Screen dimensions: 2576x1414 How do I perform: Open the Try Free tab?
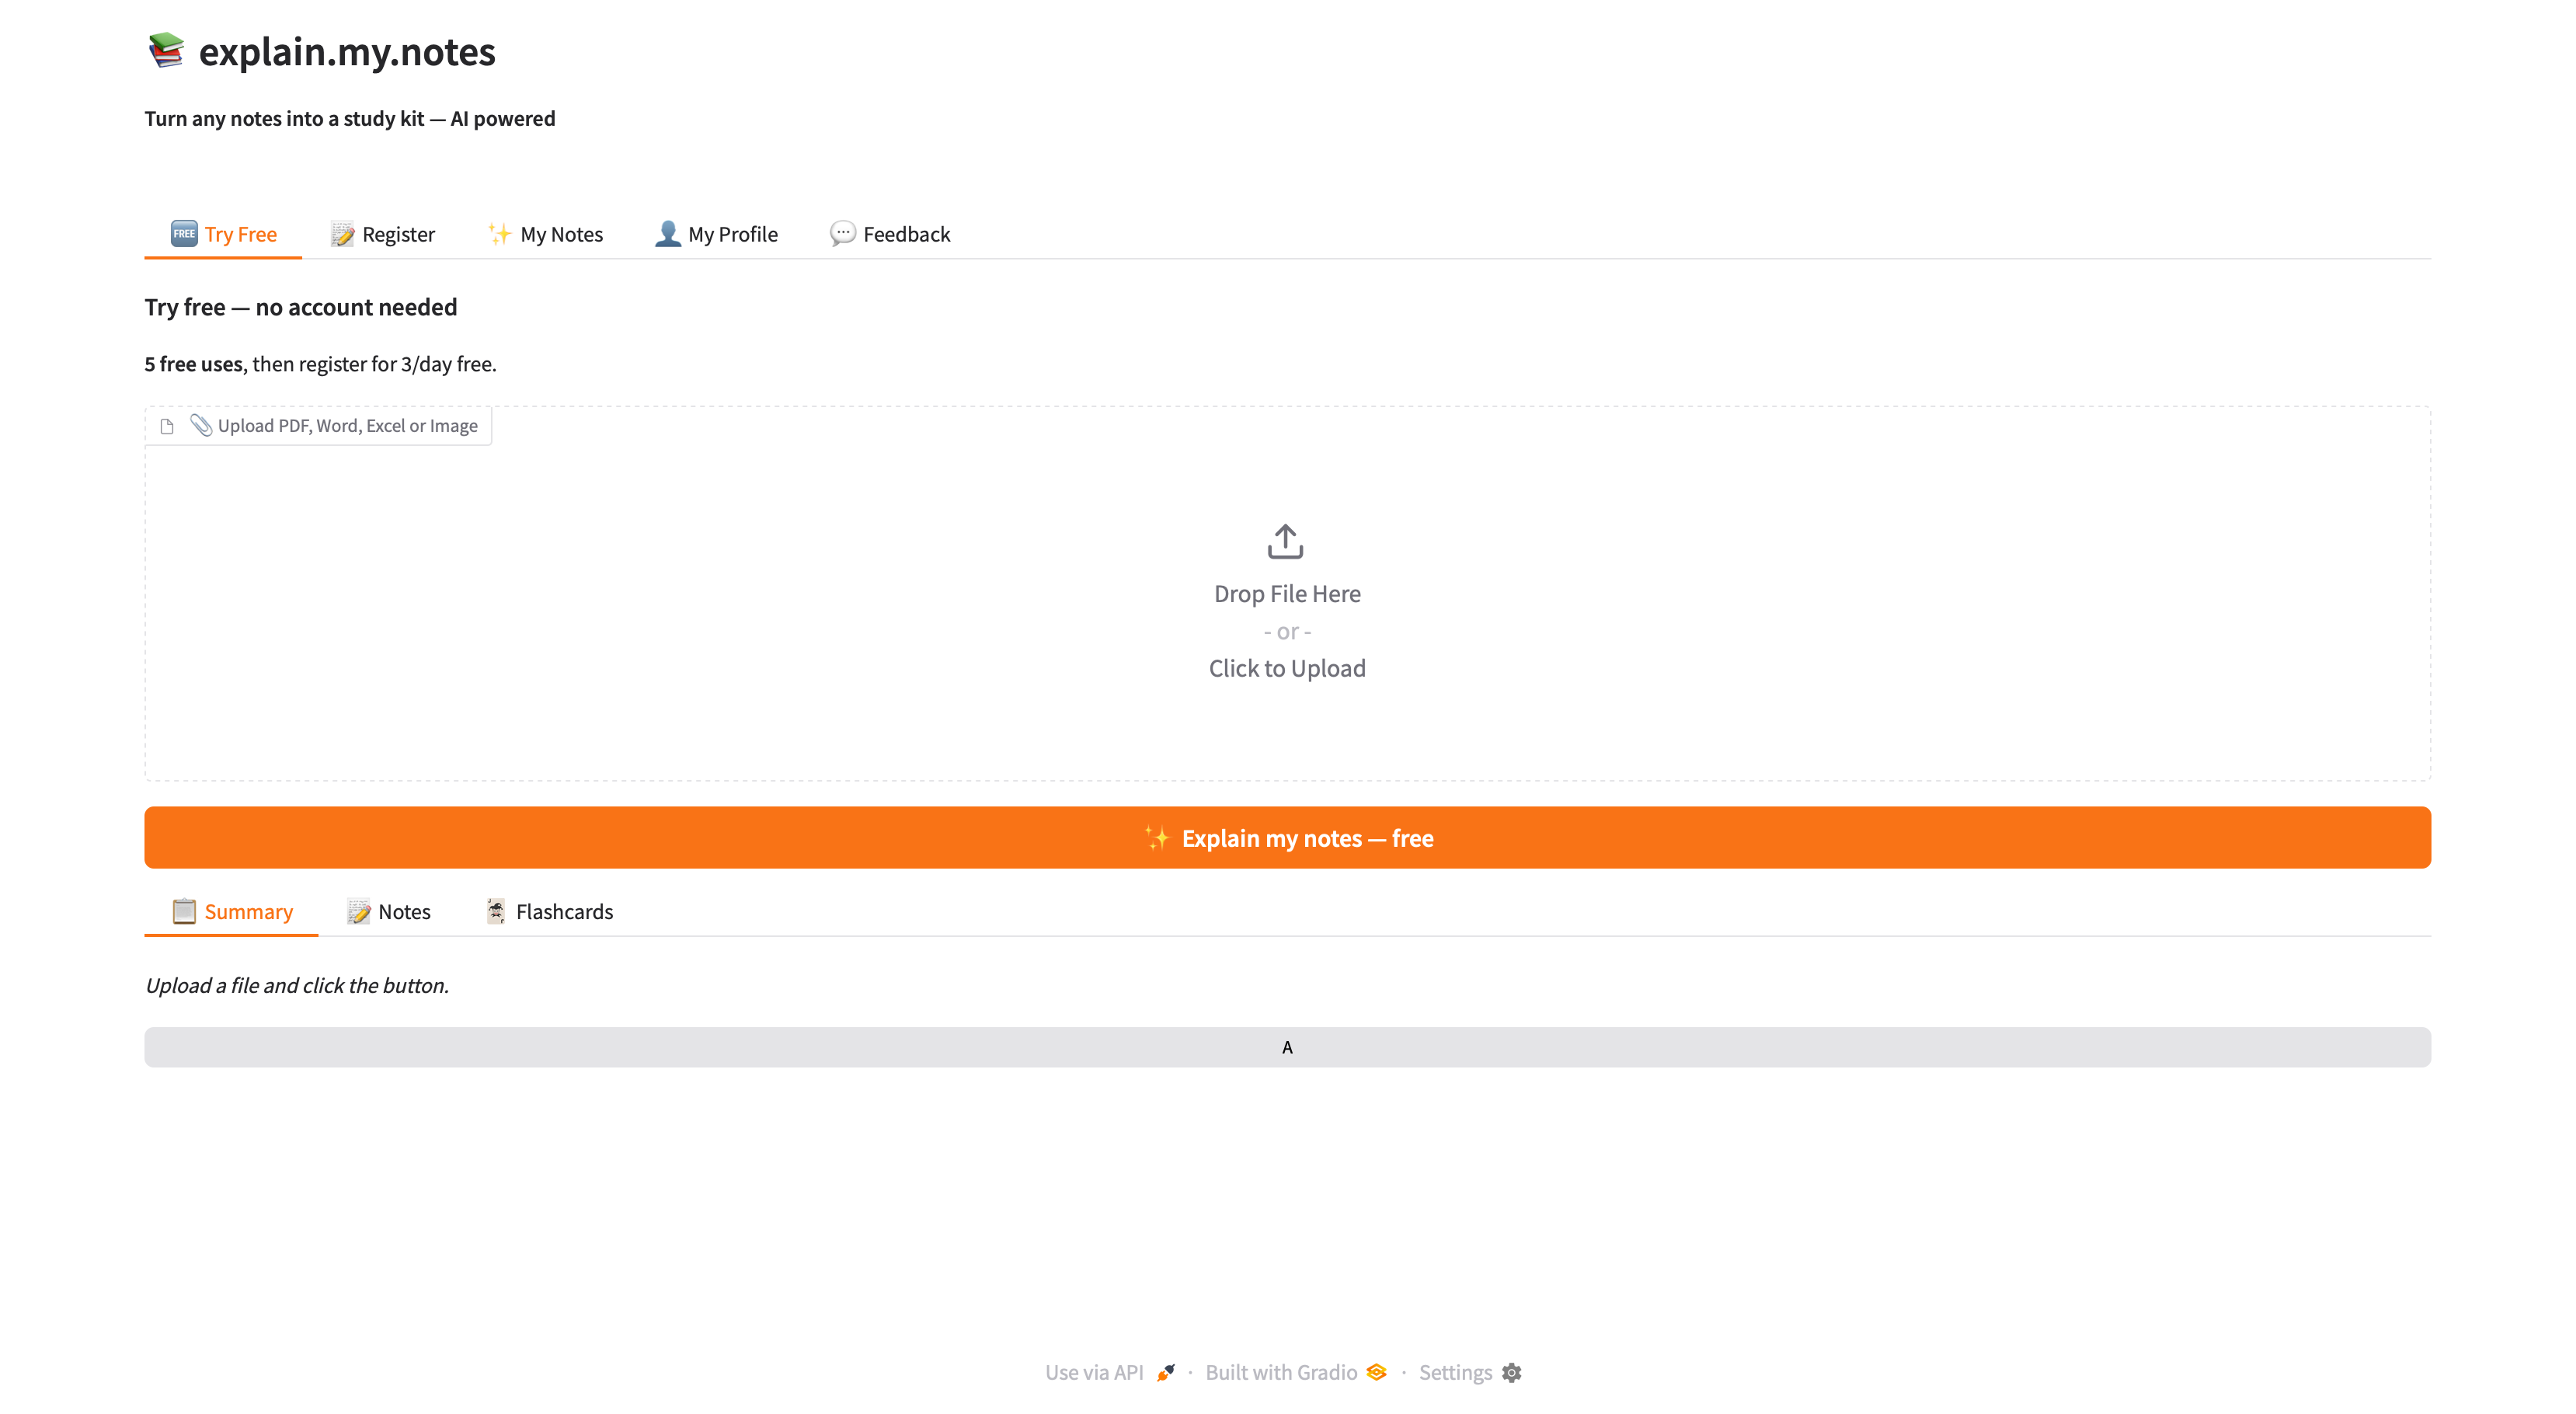(223, 234)
